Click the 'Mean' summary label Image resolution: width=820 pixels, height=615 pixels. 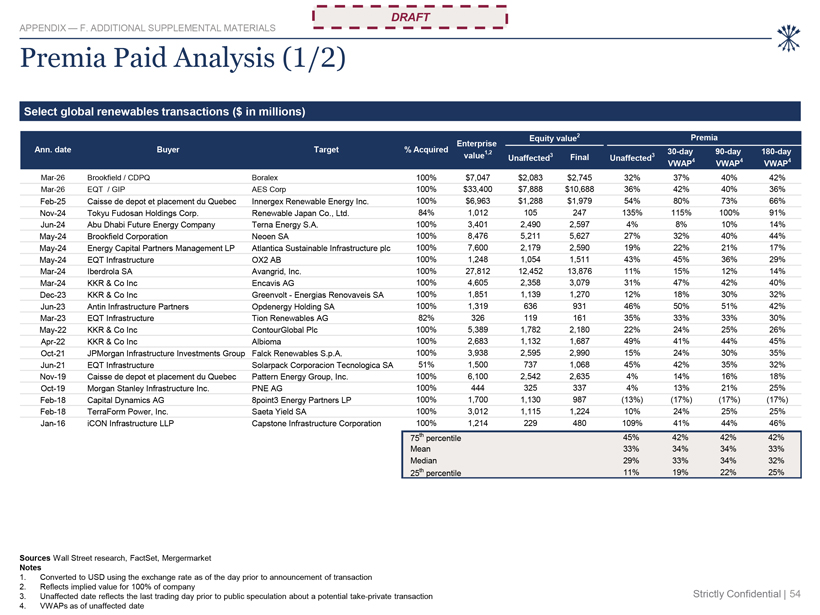click(x=420, y=449)
